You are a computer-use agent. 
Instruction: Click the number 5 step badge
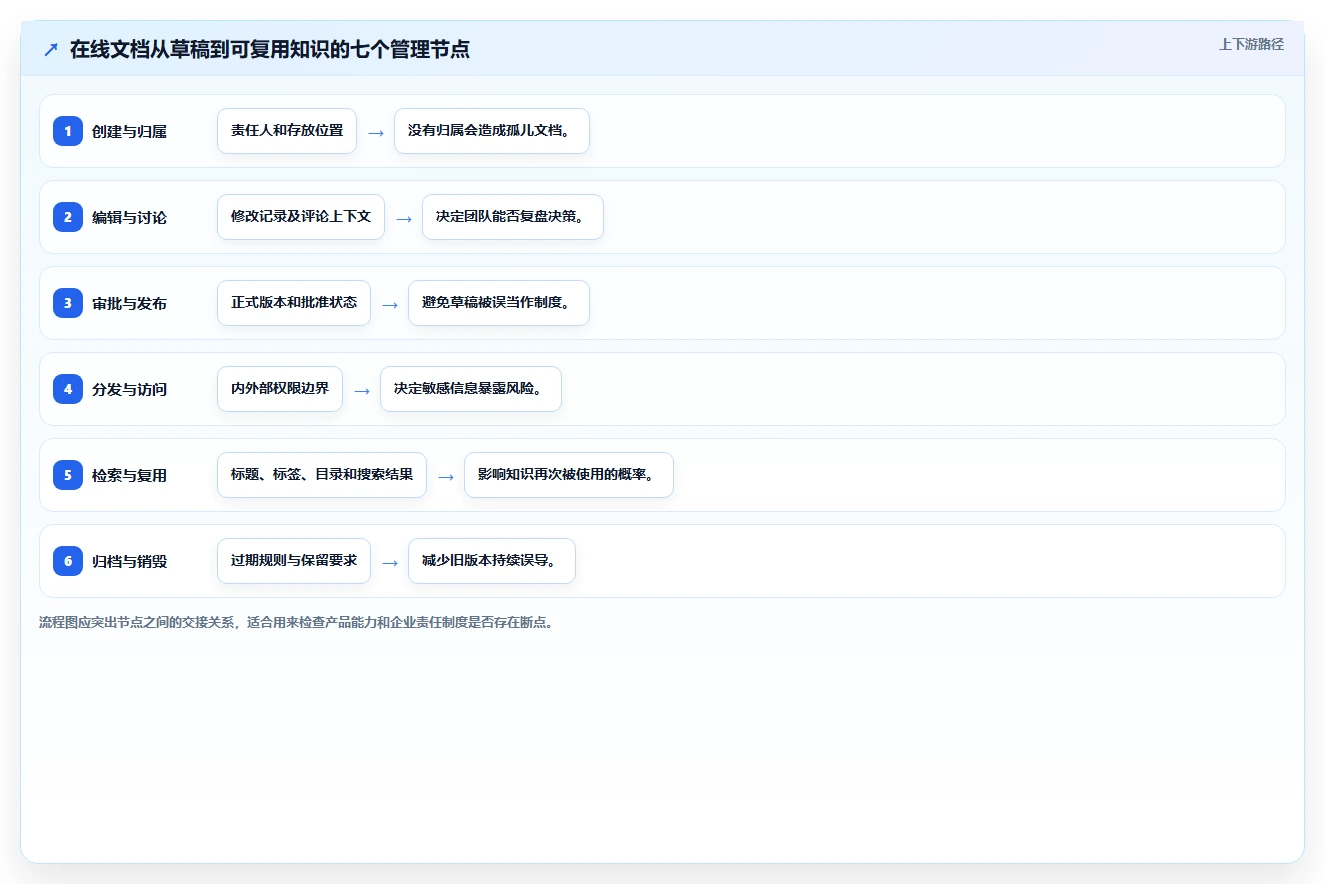[68, 475]
